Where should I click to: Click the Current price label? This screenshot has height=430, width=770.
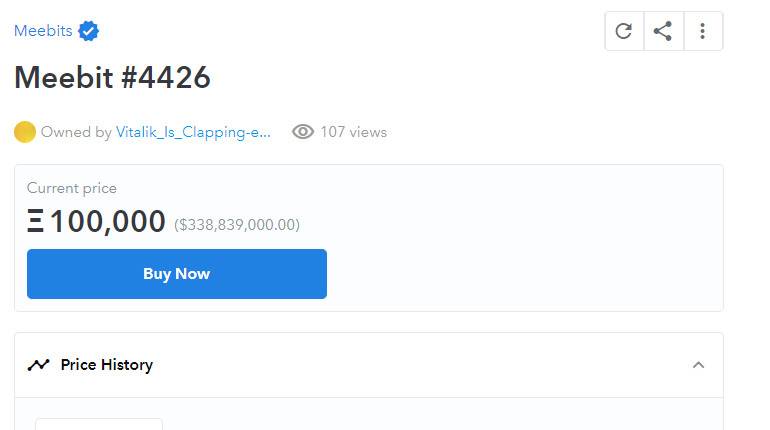click(x=72, y=188)
